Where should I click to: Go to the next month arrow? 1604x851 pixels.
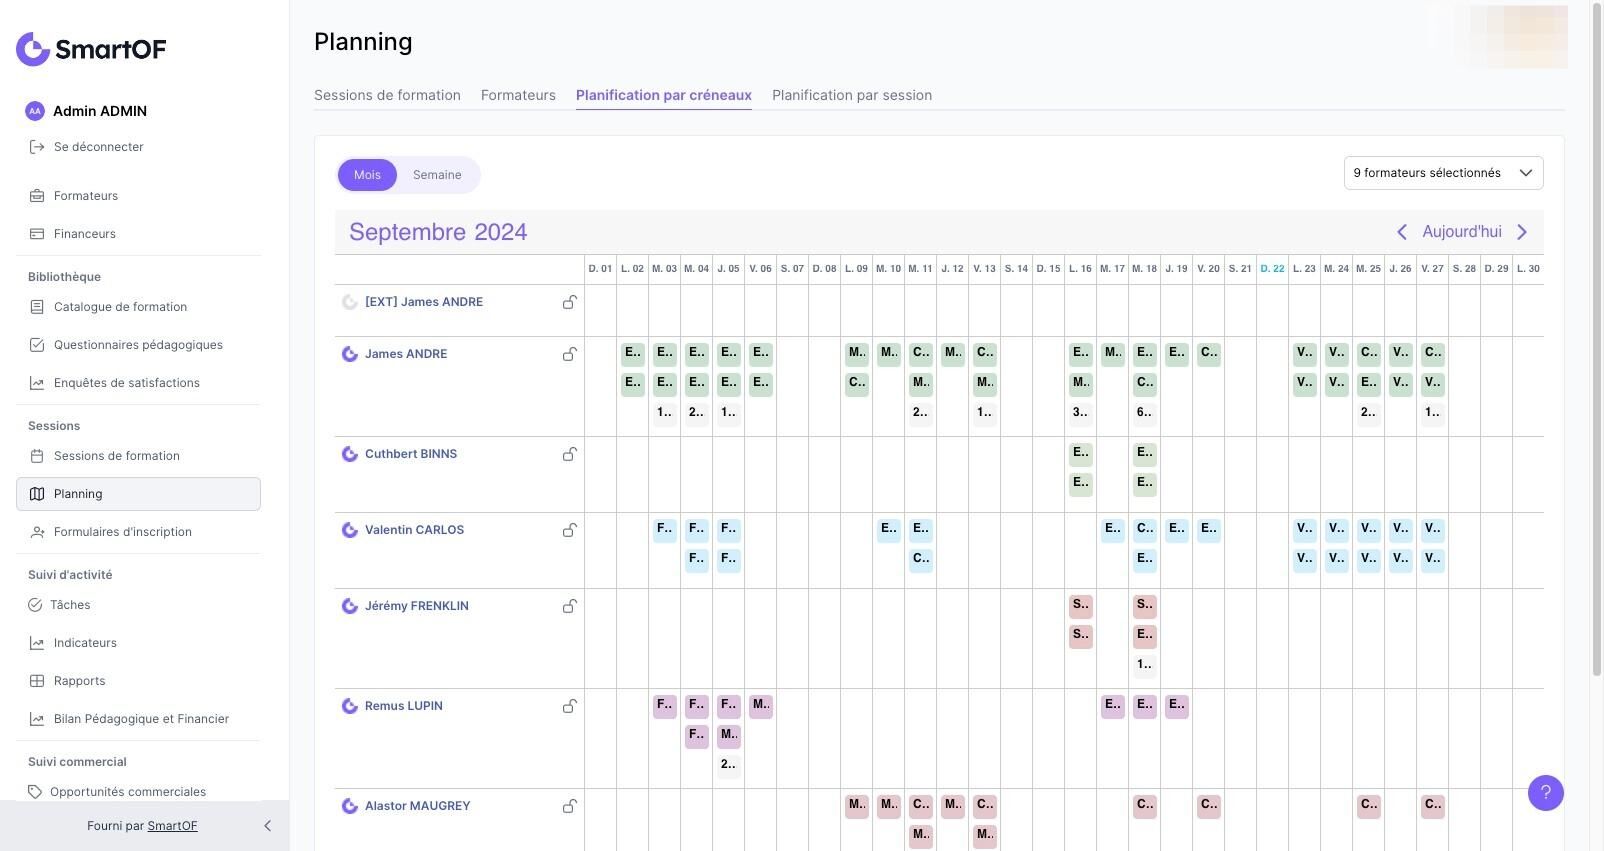coord(1522,232)
